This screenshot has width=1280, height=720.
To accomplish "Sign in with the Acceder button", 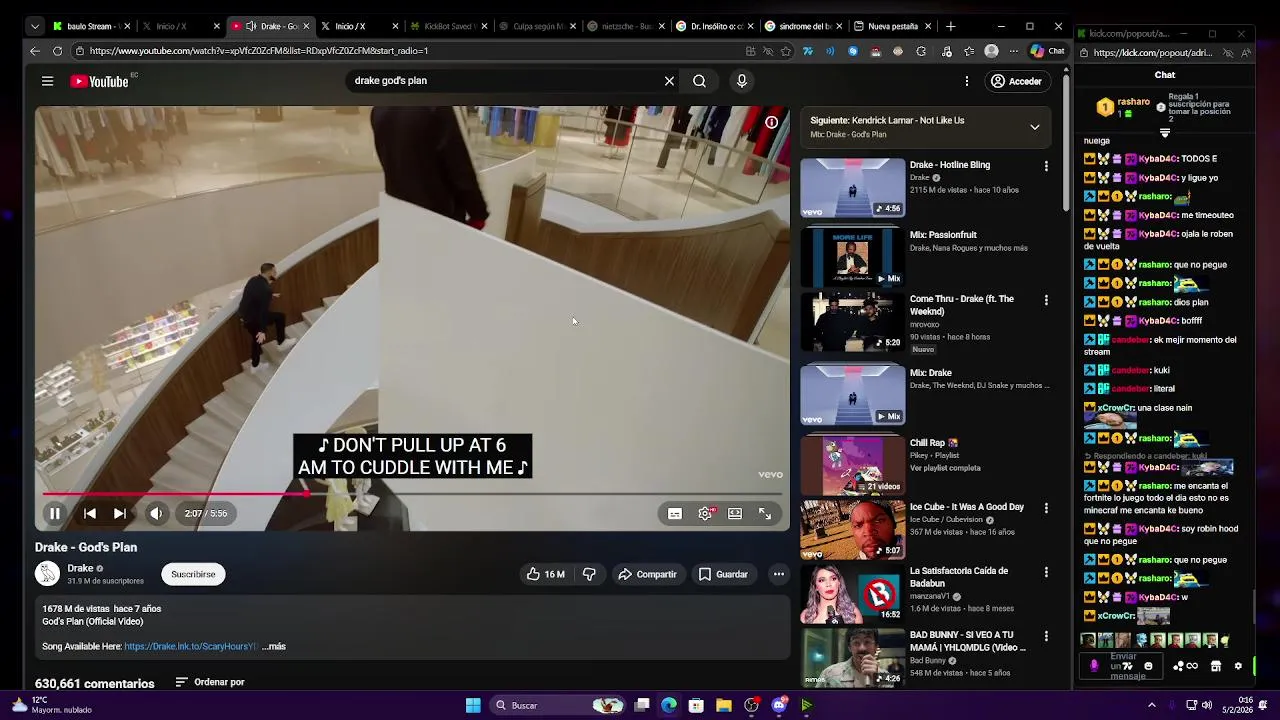I will pos(1016,81).
